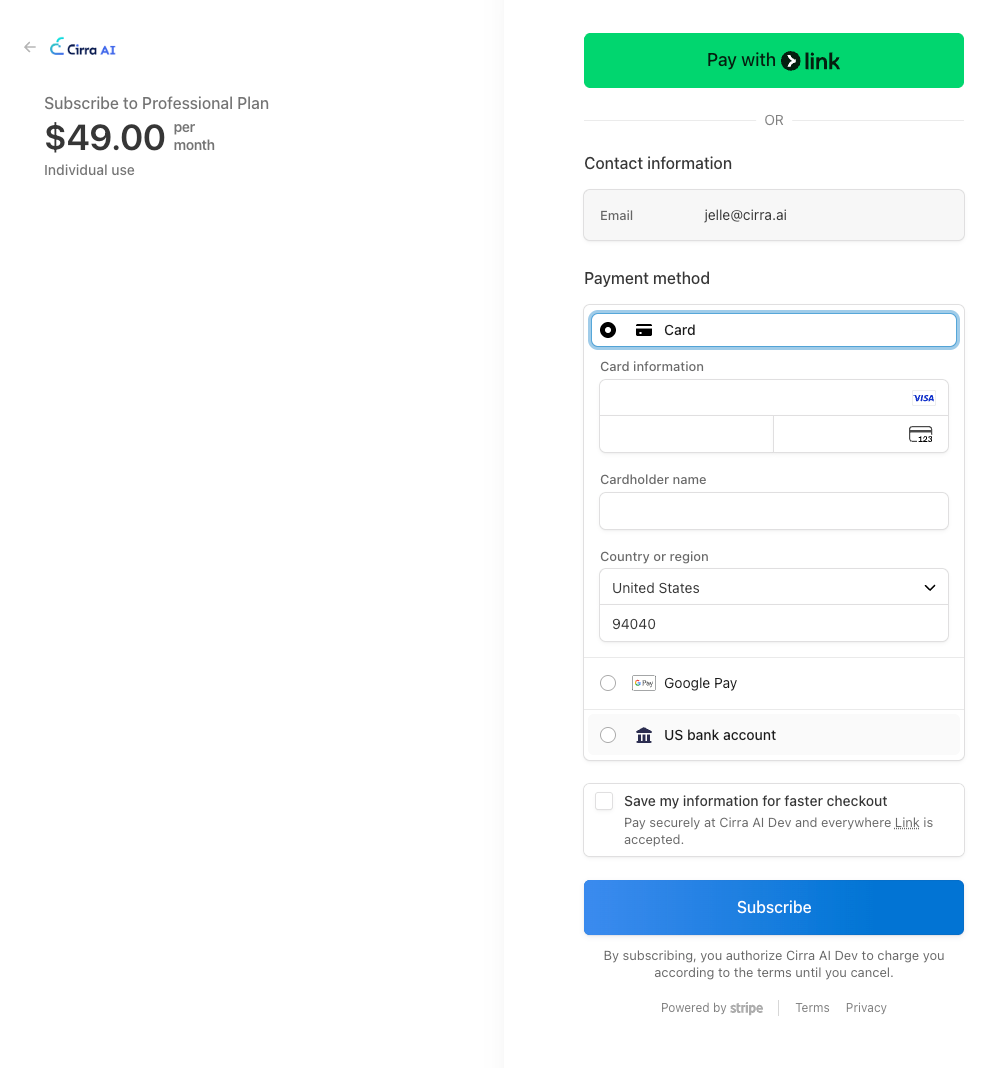
Task: Open the Privacy link
Action: [866, 1008]
